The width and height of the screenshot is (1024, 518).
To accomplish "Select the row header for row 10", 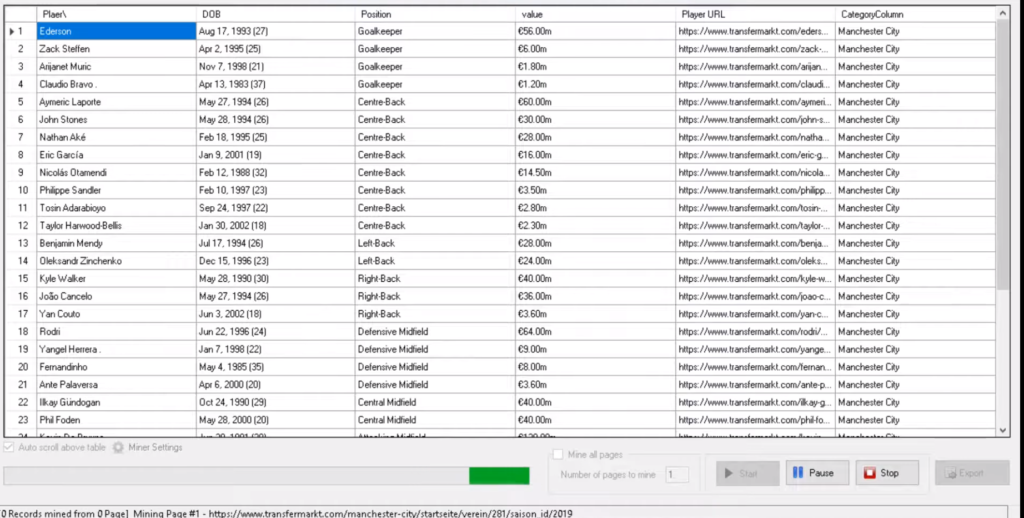I will [x=19, y=190].
